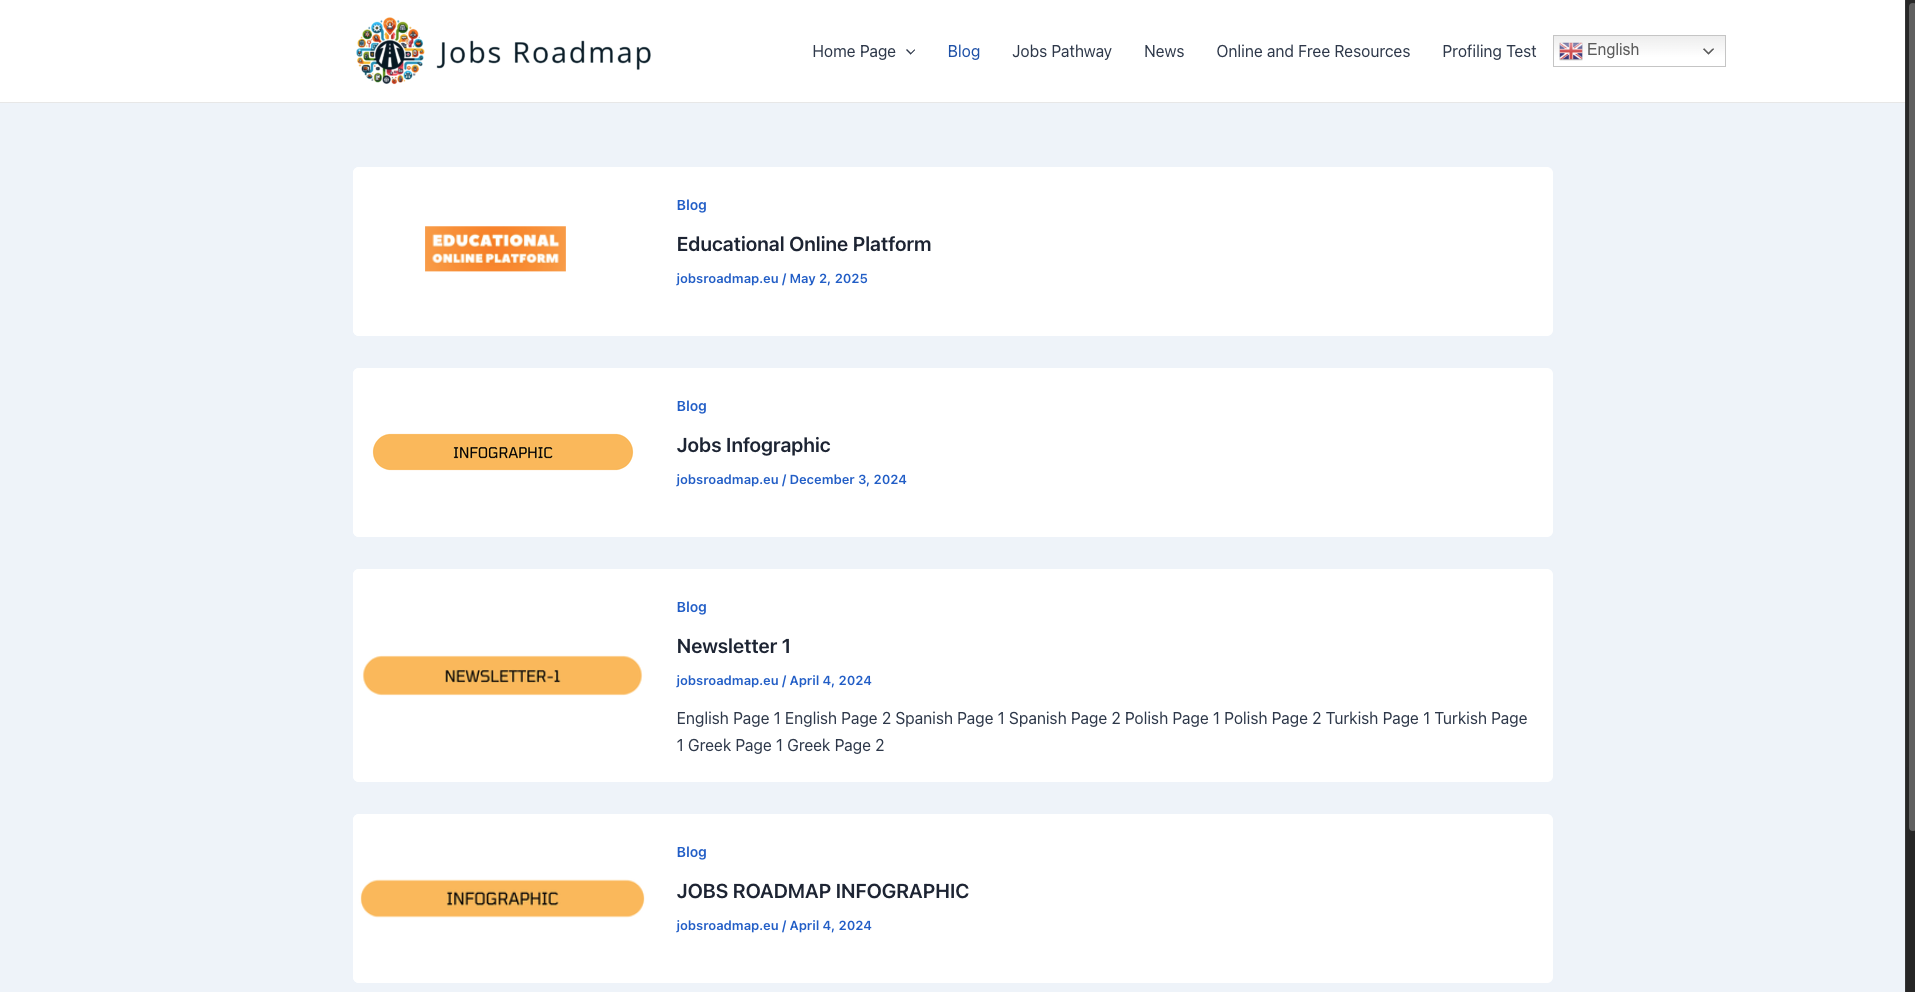Click the Jobs Roadmap logo icon
Screen dimensions: 1915x992
pos(390,51)
